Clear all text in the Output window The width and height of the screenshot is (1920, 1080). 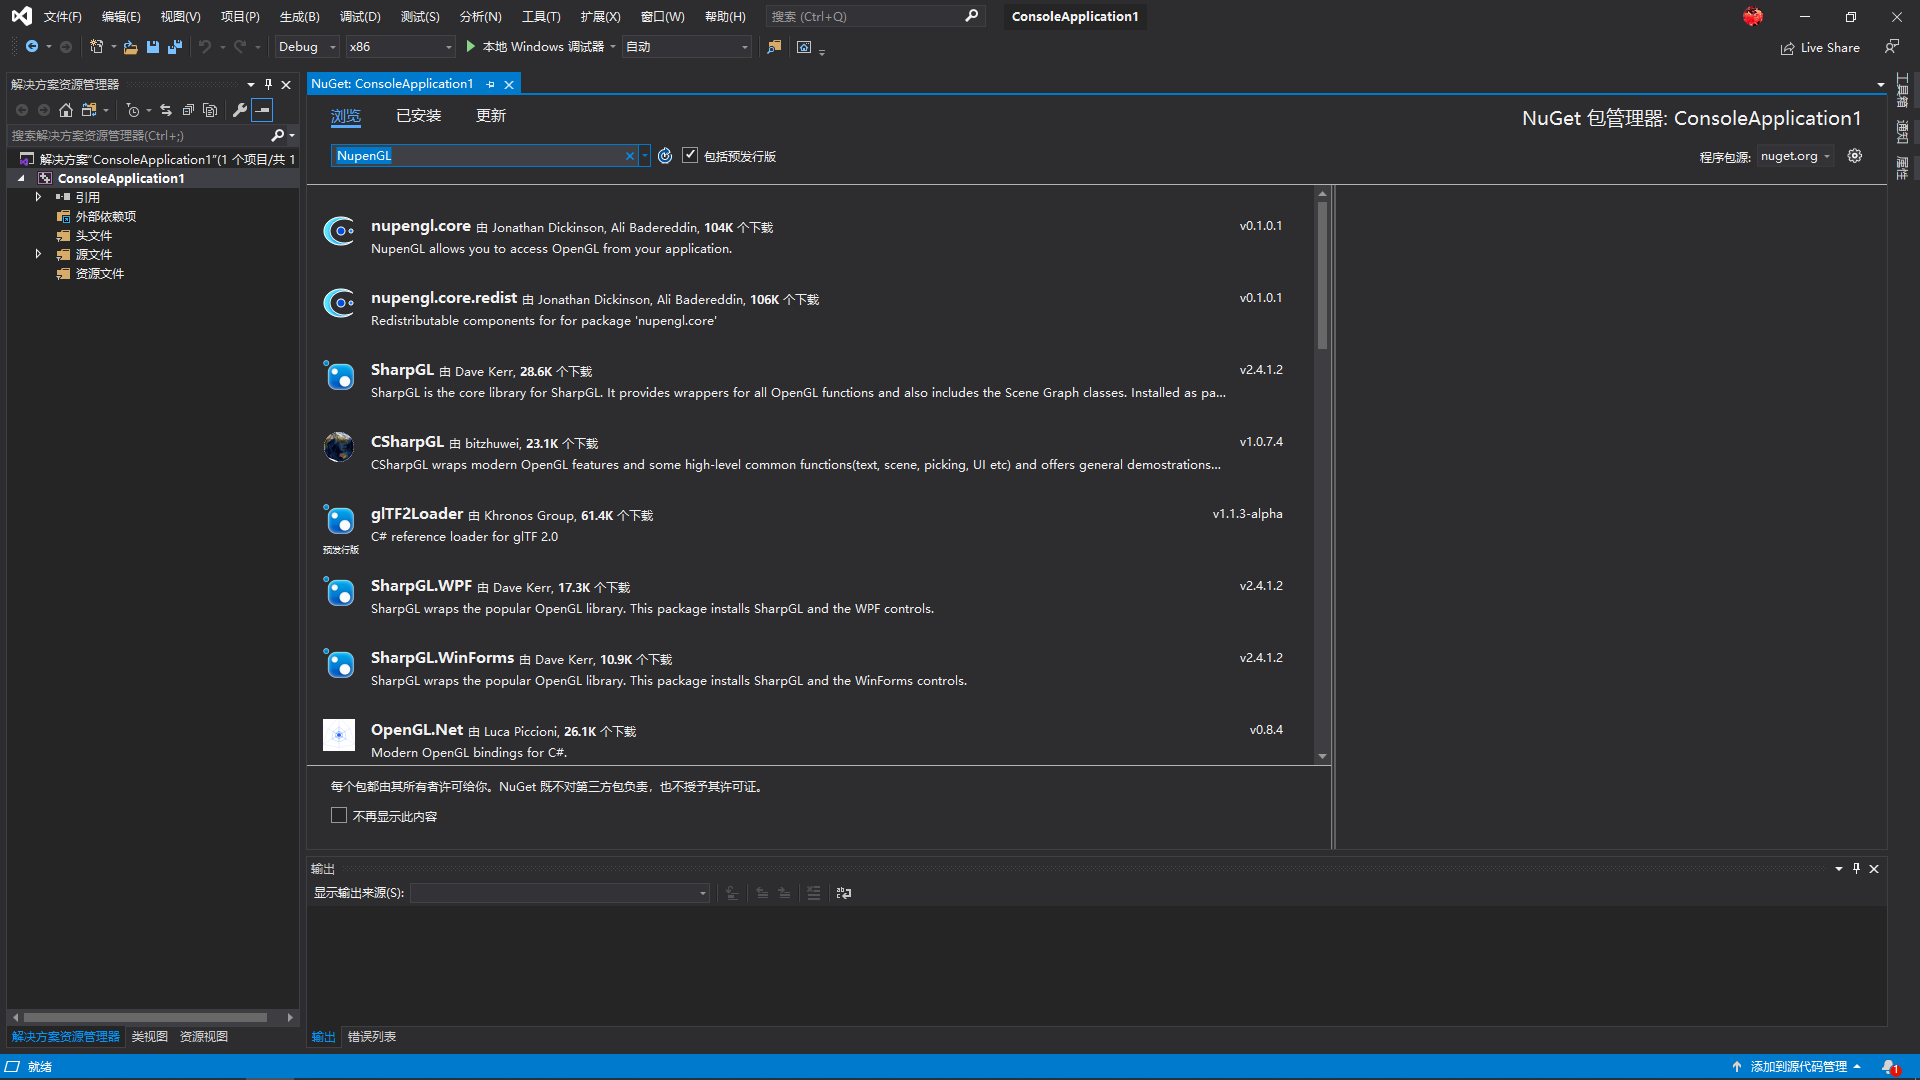[x=813, y=893]
